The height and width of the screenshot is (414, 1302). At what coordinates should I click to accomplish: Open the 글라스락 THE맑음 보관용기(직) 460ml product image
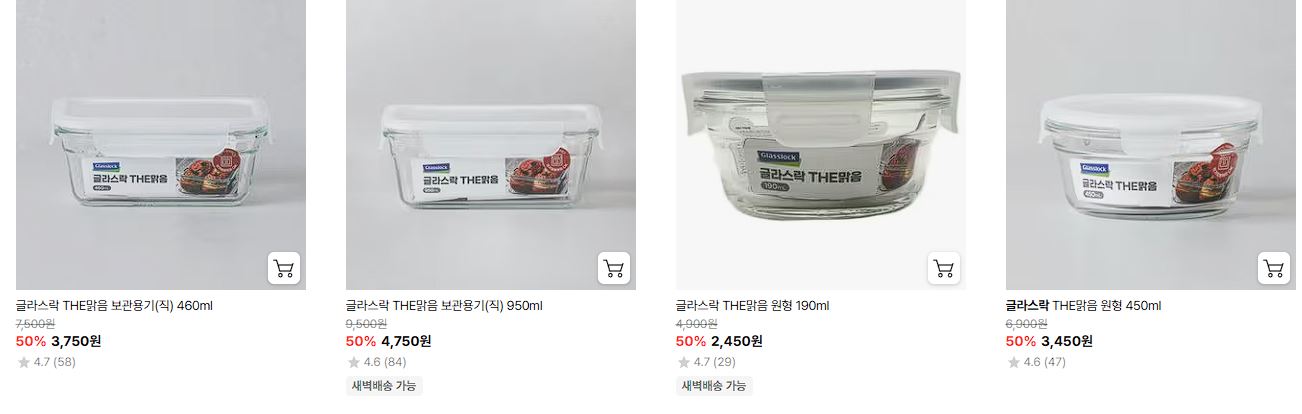pos(161,145)
